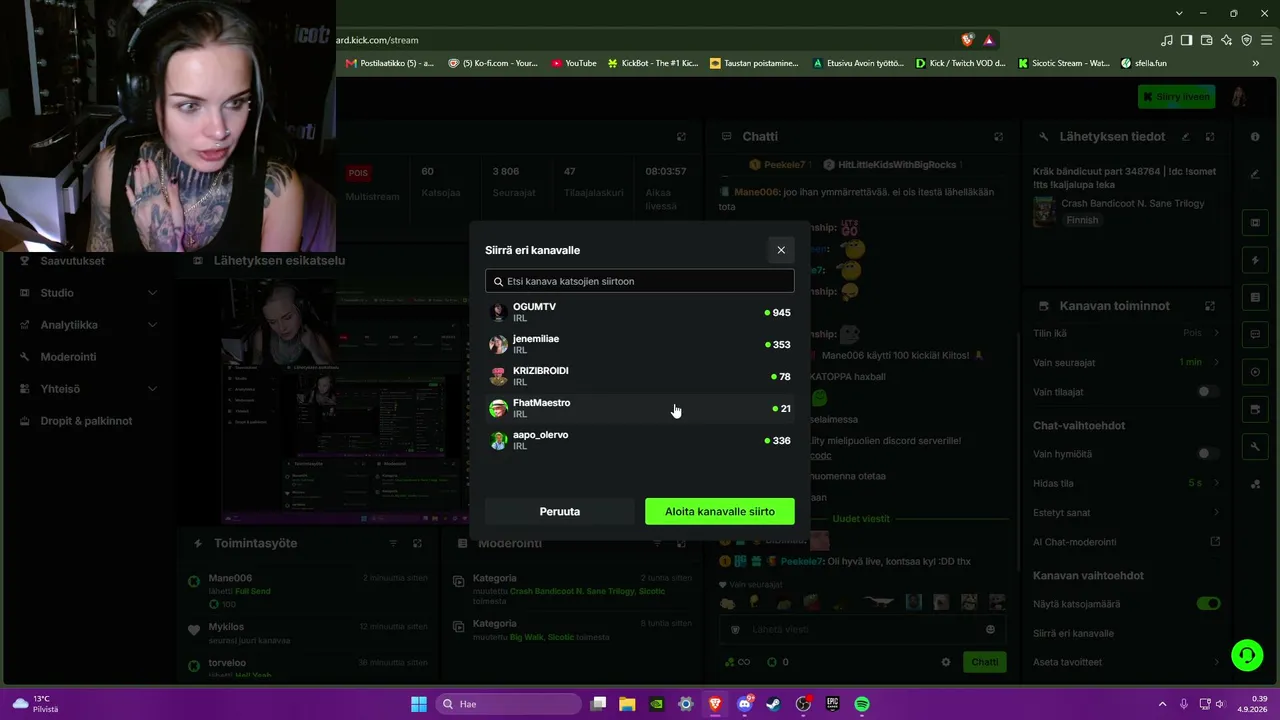Open the Postilaatikko Gmail bookmark
Screen dimensions: 1280x720
[390, 63]
